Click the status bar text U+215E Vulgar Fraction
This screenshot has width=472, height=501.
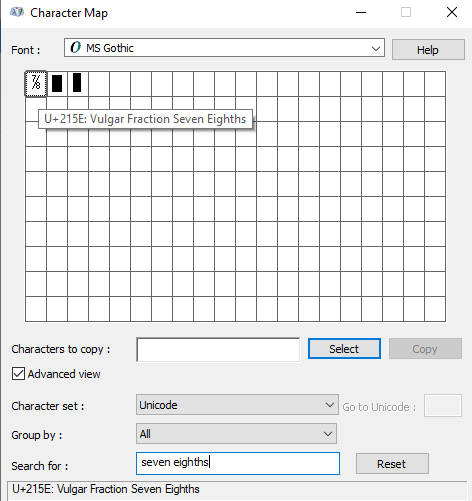(x=106, y=489)
